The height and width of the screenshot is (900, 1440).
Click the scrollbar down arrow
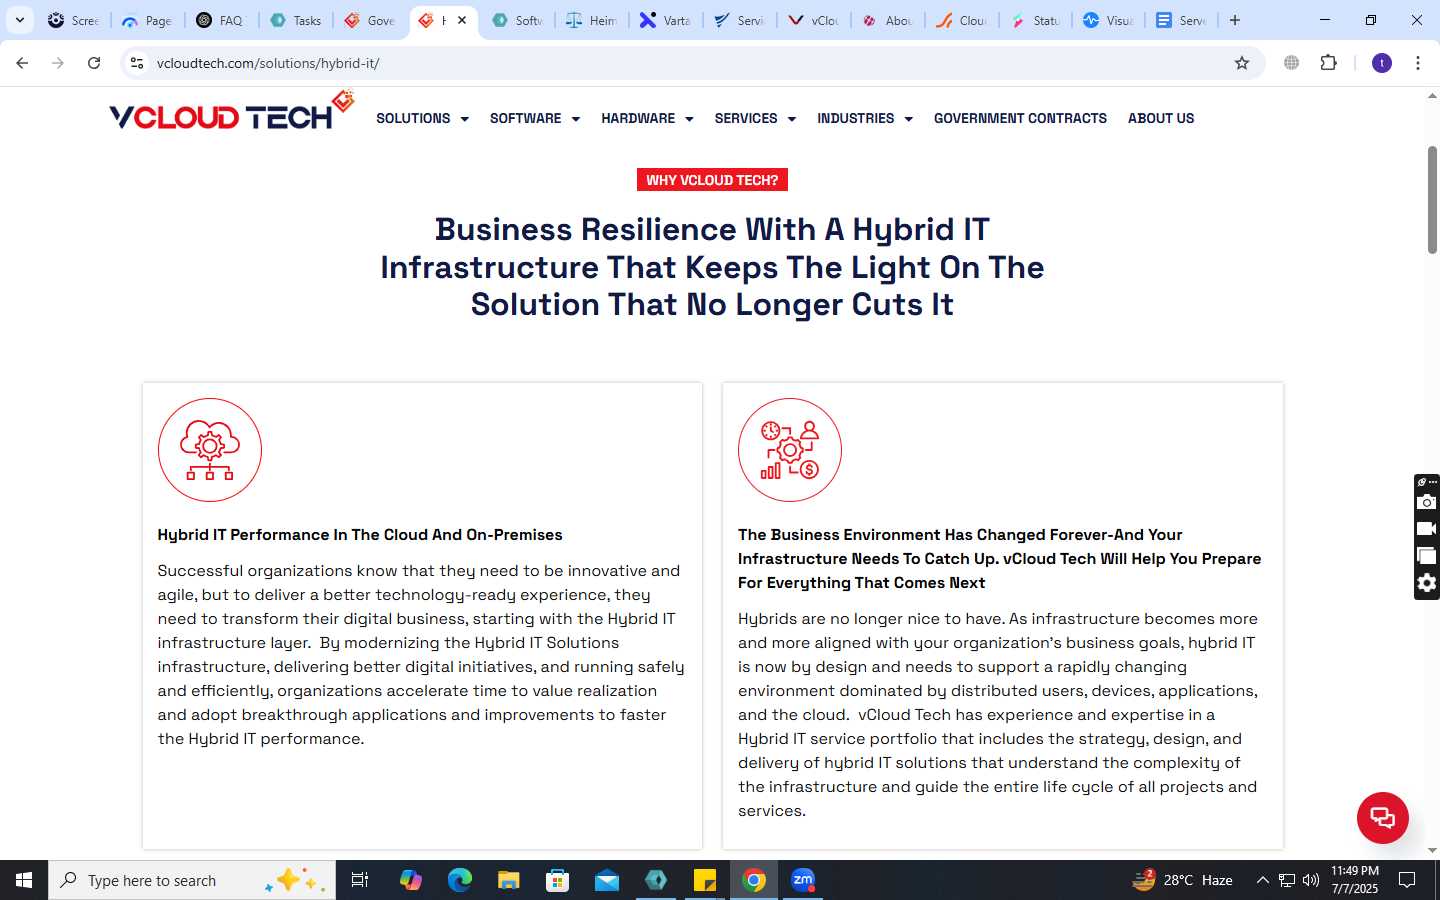(1432, 851)
